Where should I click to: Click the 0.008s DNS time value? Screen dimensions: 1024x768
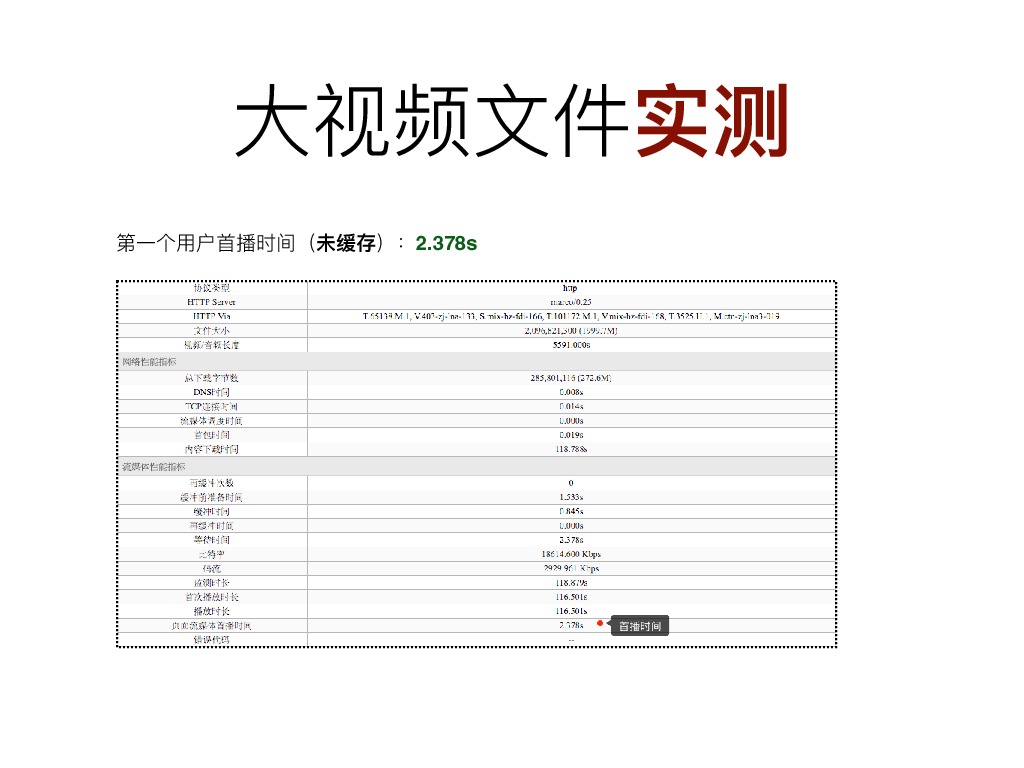point(571,392)
